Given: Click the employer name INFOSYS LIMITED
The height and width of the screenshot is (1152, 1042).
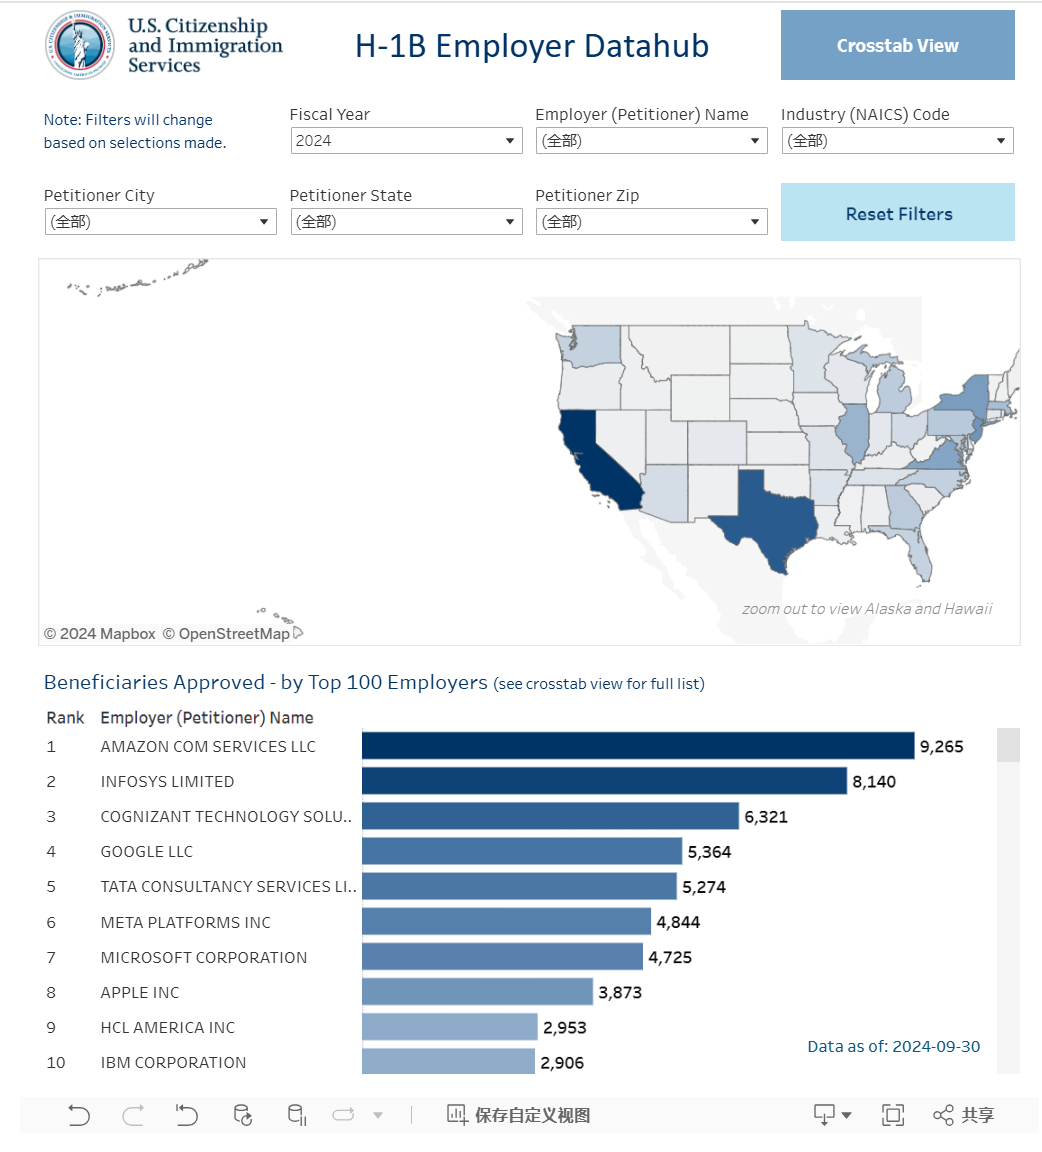Looking at the screenshot, I should [x=168, y=782].
